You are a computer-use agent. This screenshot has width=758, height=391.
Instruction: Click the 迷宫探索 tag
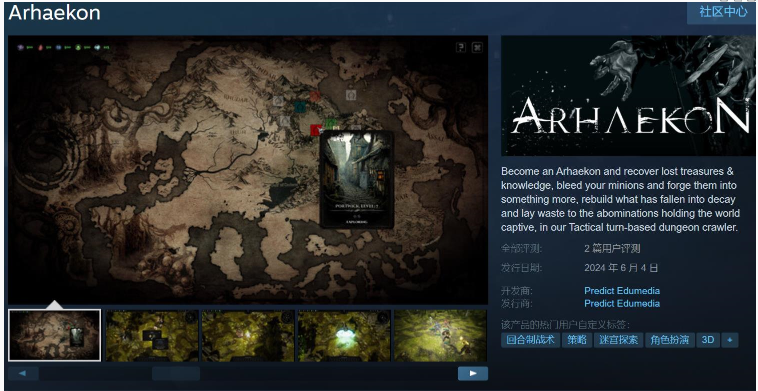click(x=618, y=340)
